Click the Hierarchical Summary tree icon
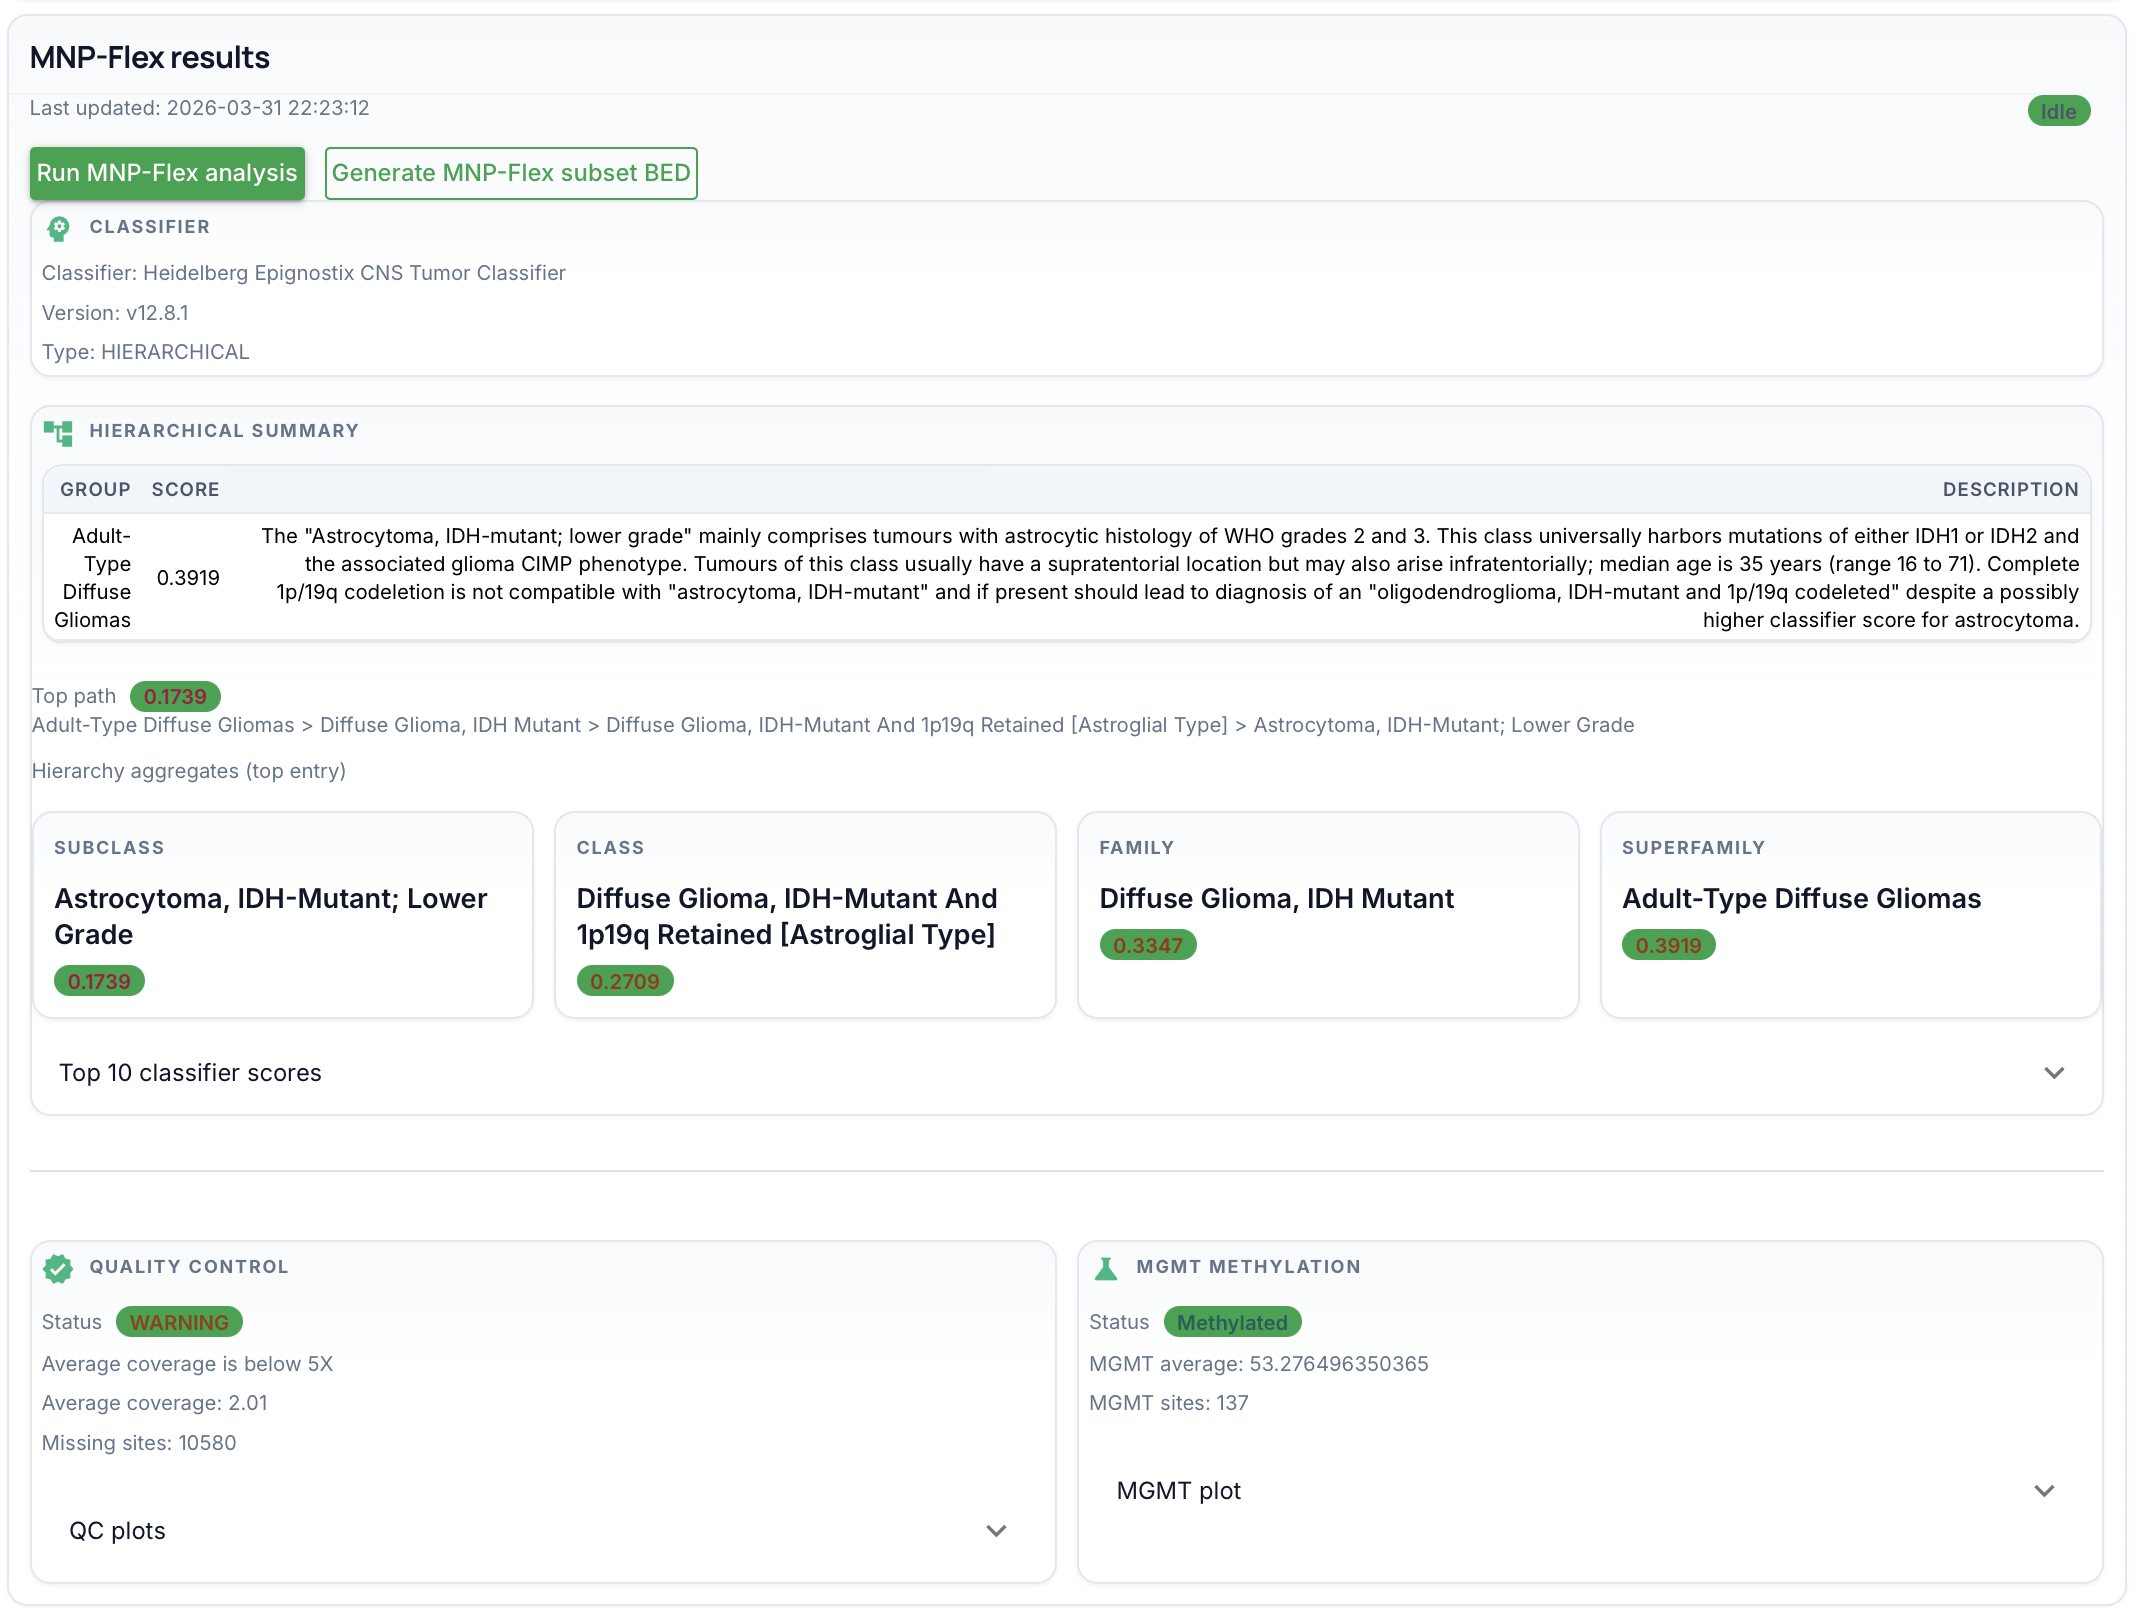The height and width of the screenshot is (1612, 2146). click(59, 432)
